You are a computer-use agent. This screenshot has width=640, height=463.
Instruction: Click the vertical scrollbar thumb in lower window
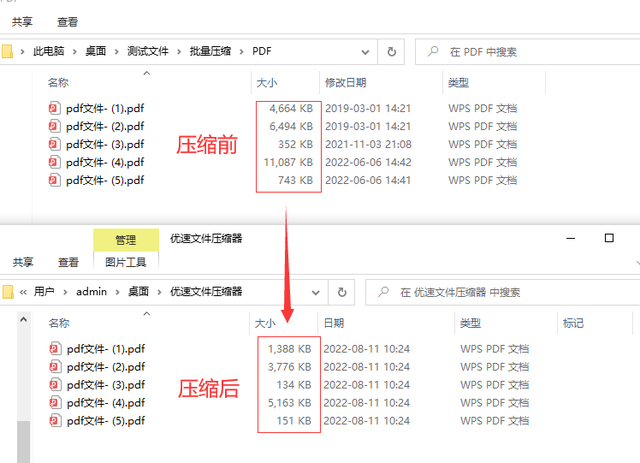tap(24, 442)
